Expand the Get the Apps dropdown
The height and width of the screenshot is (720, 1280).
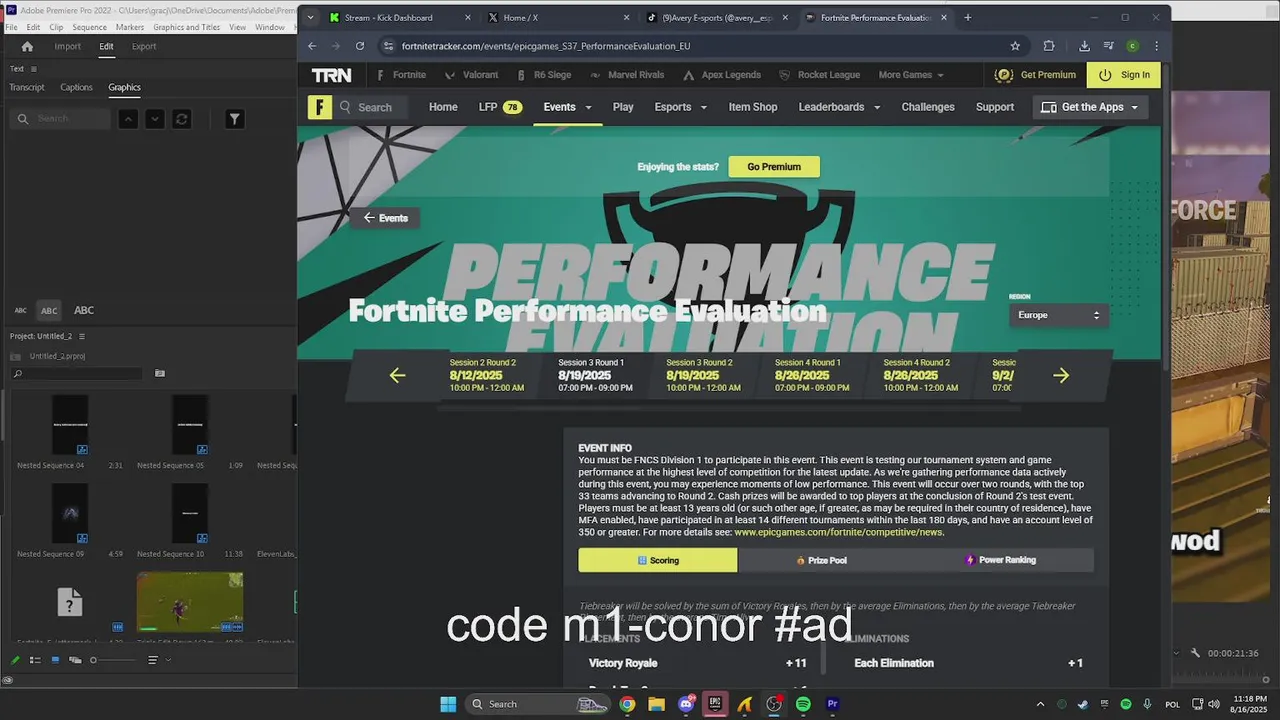pos(1090,107)
